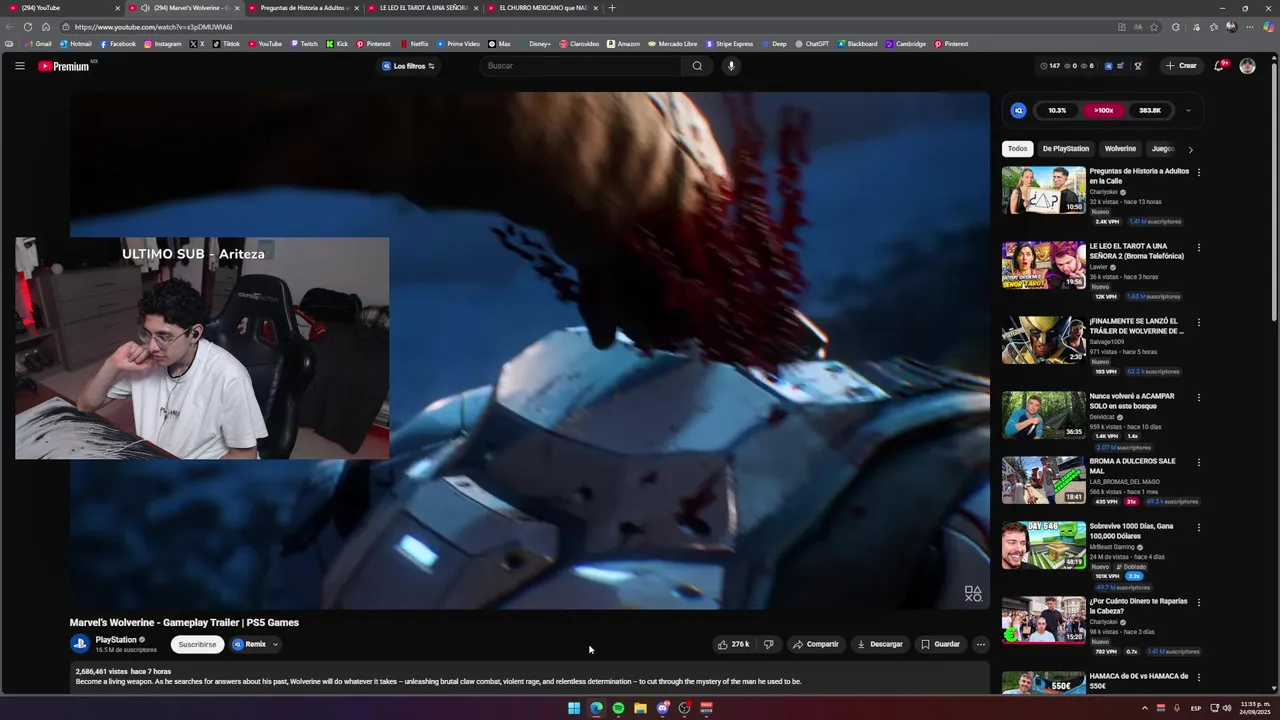Share the video via Compartir
The image size is (1280, 720).
tap(816, 644)
